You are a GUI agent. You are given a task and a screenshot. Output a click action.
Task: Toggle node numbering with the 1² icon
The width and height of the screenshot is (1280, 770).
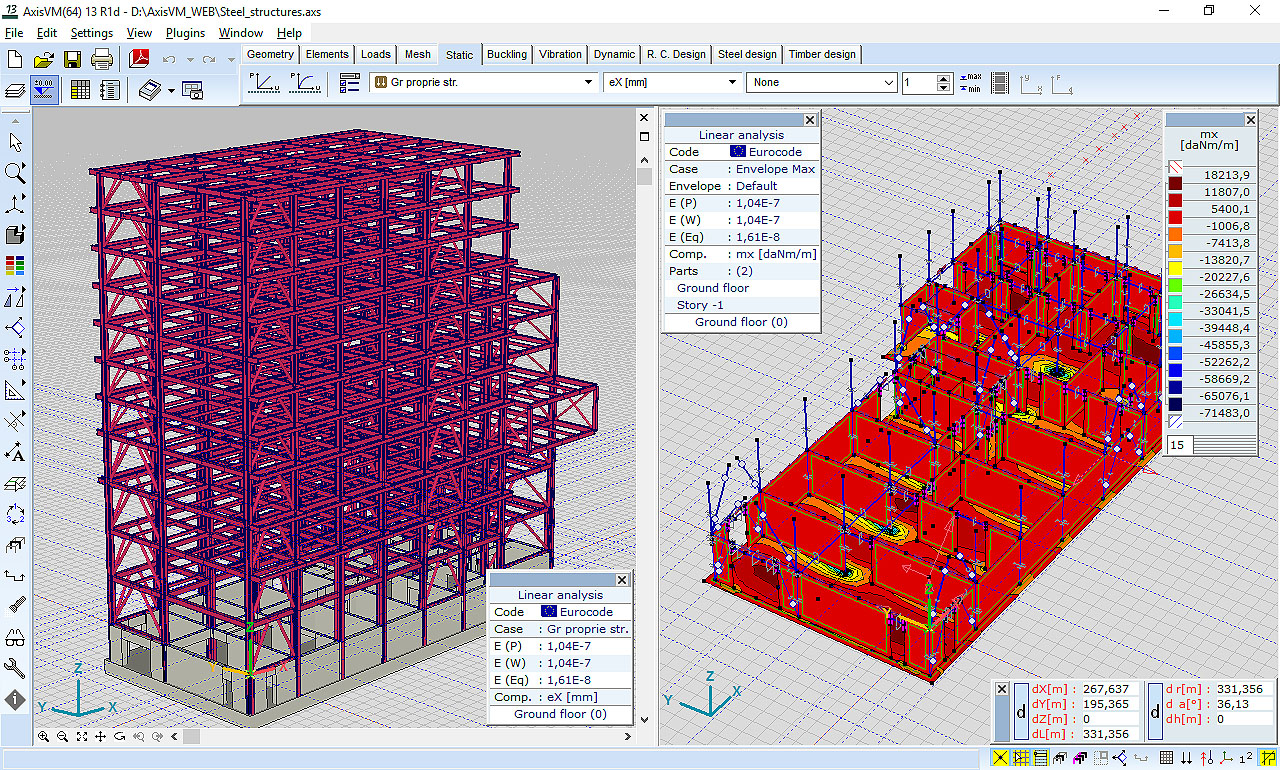pyautogui.click(x=1245, y=756)
